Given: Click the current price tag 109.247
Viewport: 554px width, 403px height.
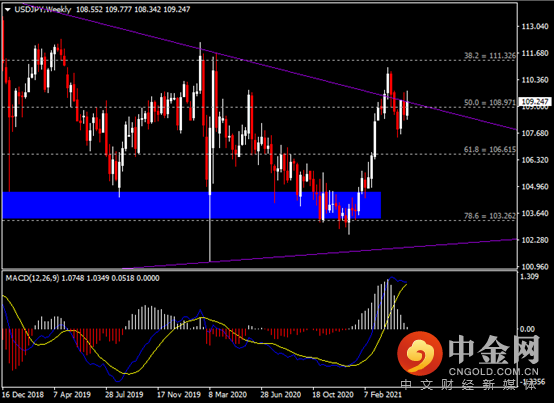Looking at the screenshot, I should pyautogui.click(x=535, y=102).
